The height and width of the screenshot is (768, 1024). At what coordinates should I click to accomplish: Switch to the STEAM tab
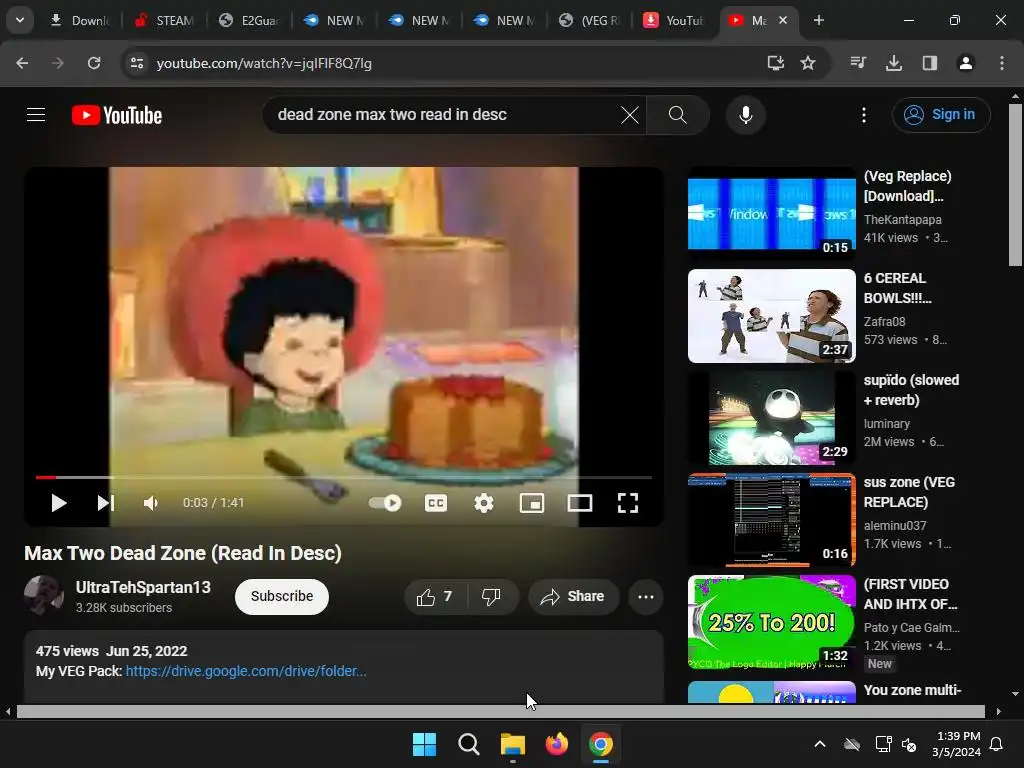(x=165, y=20)
